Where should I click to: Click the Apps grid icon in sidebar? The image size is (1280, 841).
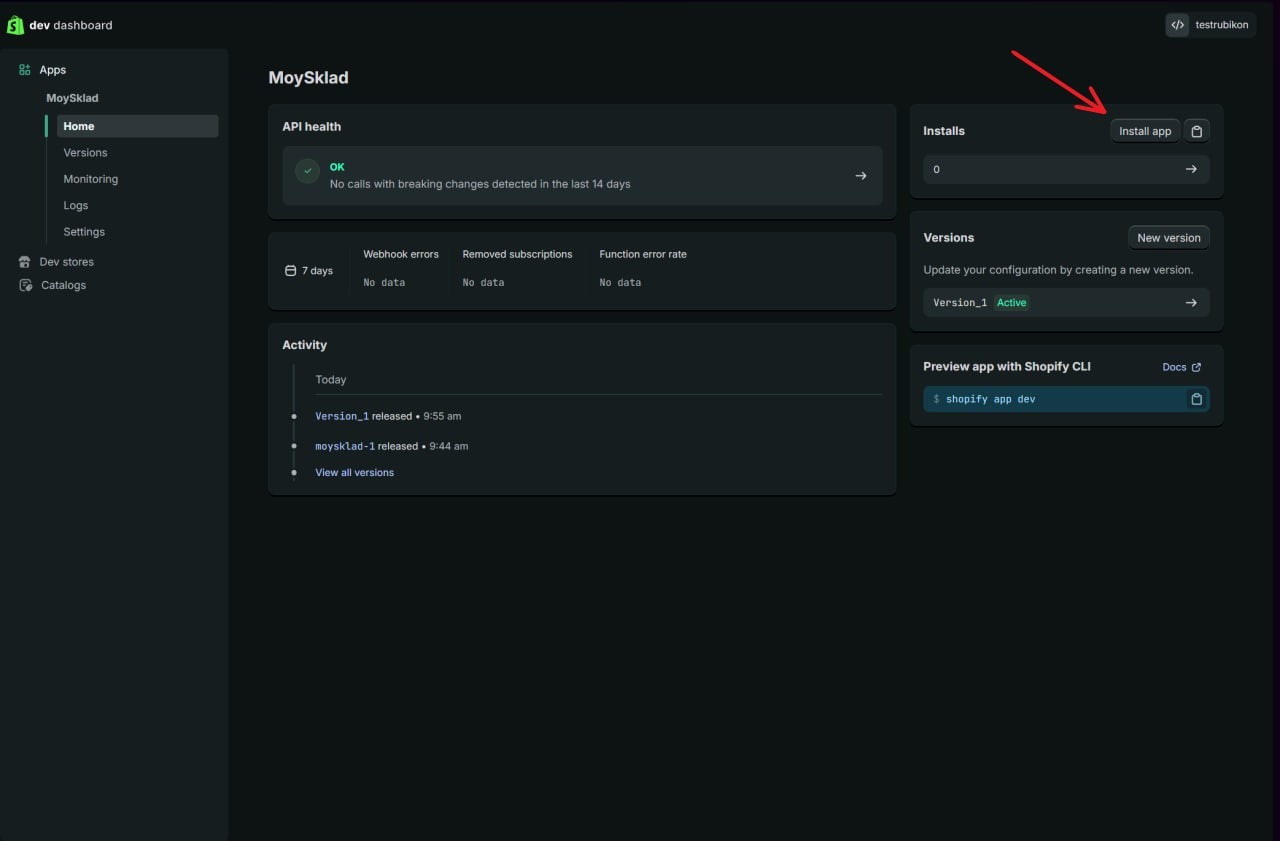tap(25, 70)
